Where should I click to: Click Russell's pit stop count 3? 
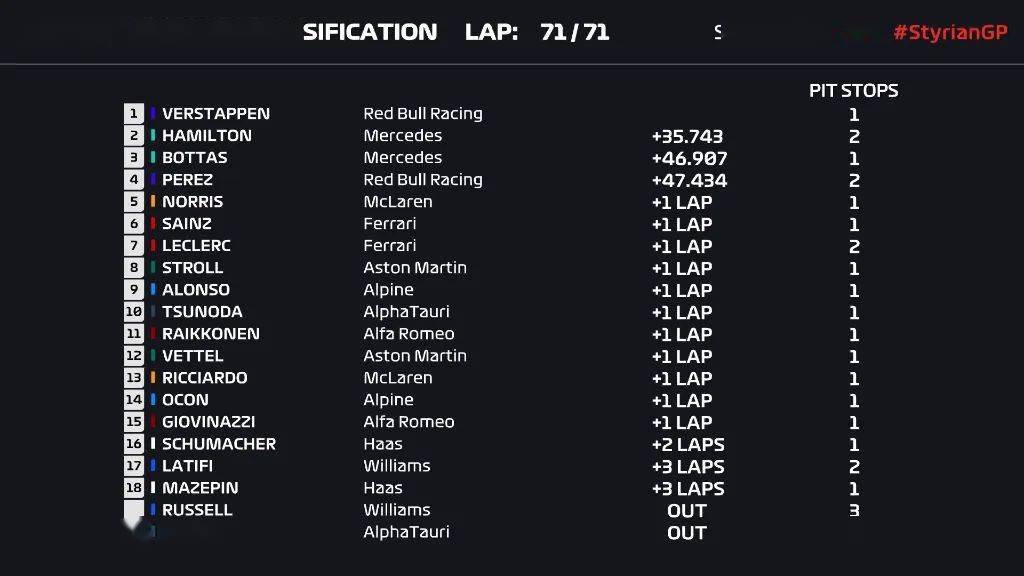tap(854, 511)
